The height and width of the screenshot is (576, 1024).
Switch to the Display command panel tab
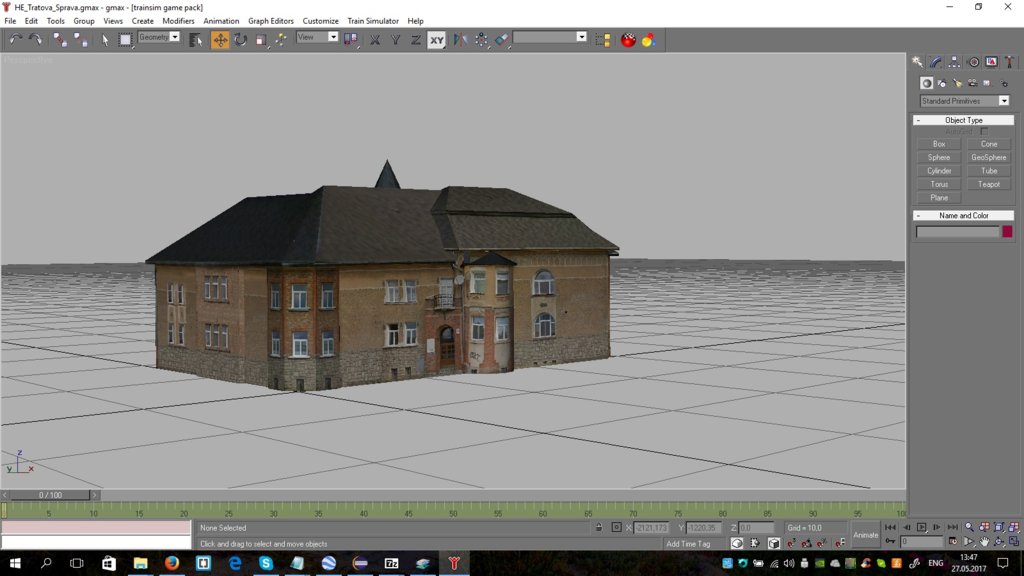click(x=991, y=62)
